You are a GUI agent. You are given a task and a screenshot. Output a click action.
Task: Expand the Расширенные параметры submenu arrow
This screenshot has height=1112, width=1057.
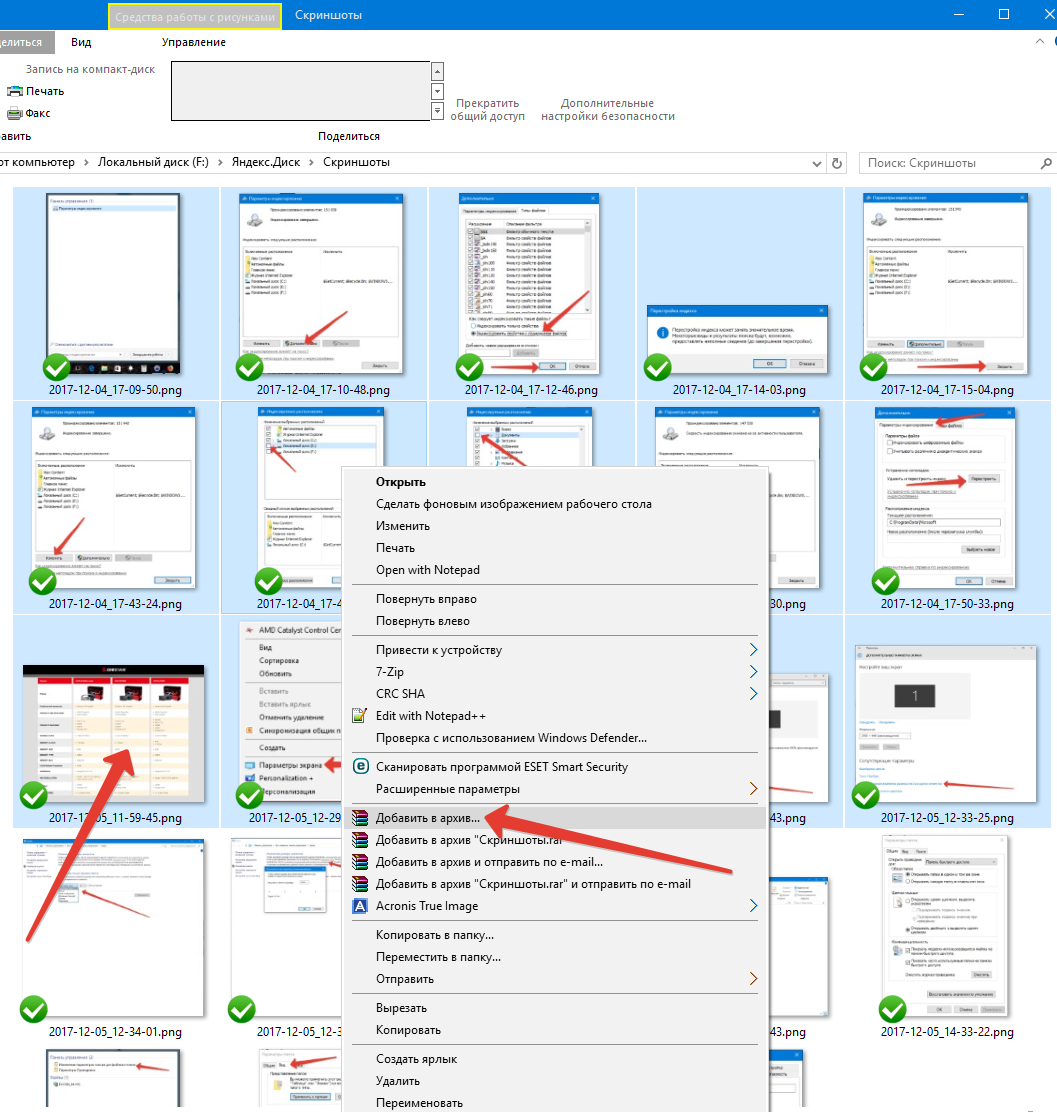pyautogui.click(x=753, y=789)
